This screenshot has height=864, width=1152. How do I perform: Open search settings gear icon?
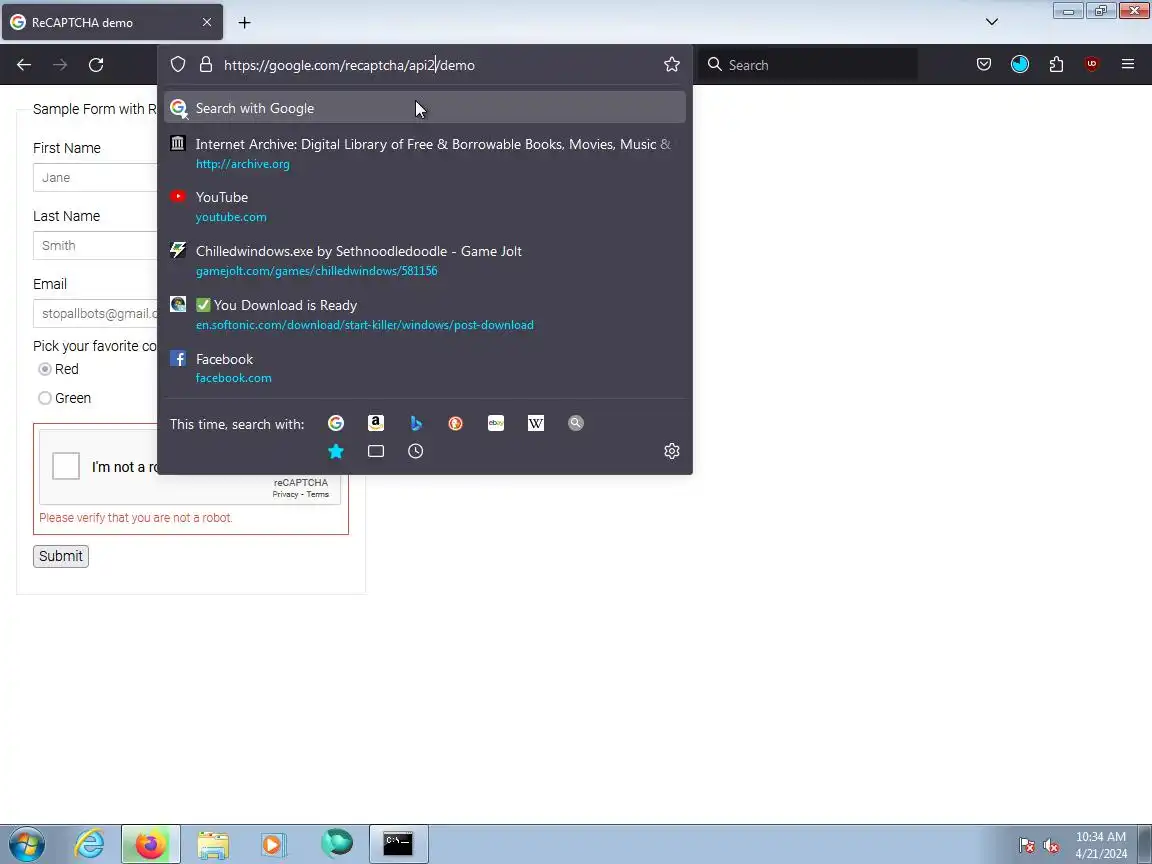[x=672, y=451]
